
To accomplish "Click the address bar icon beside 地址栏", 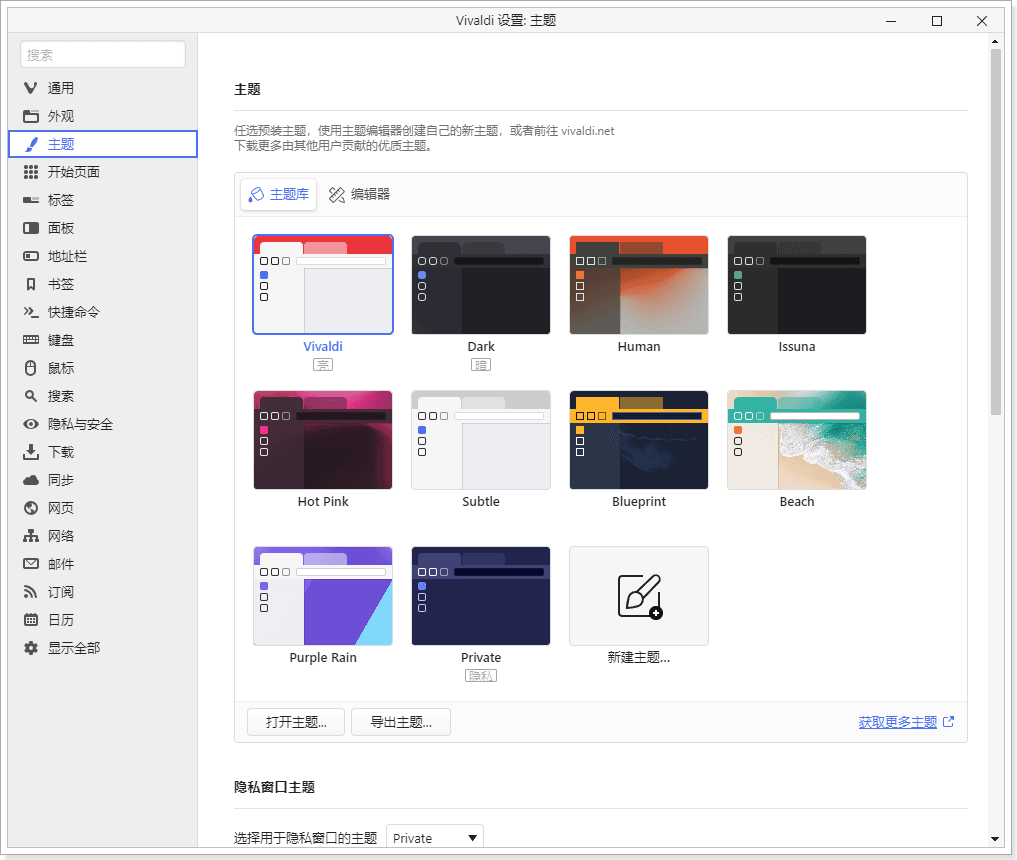I will click(x=30, y=256).
